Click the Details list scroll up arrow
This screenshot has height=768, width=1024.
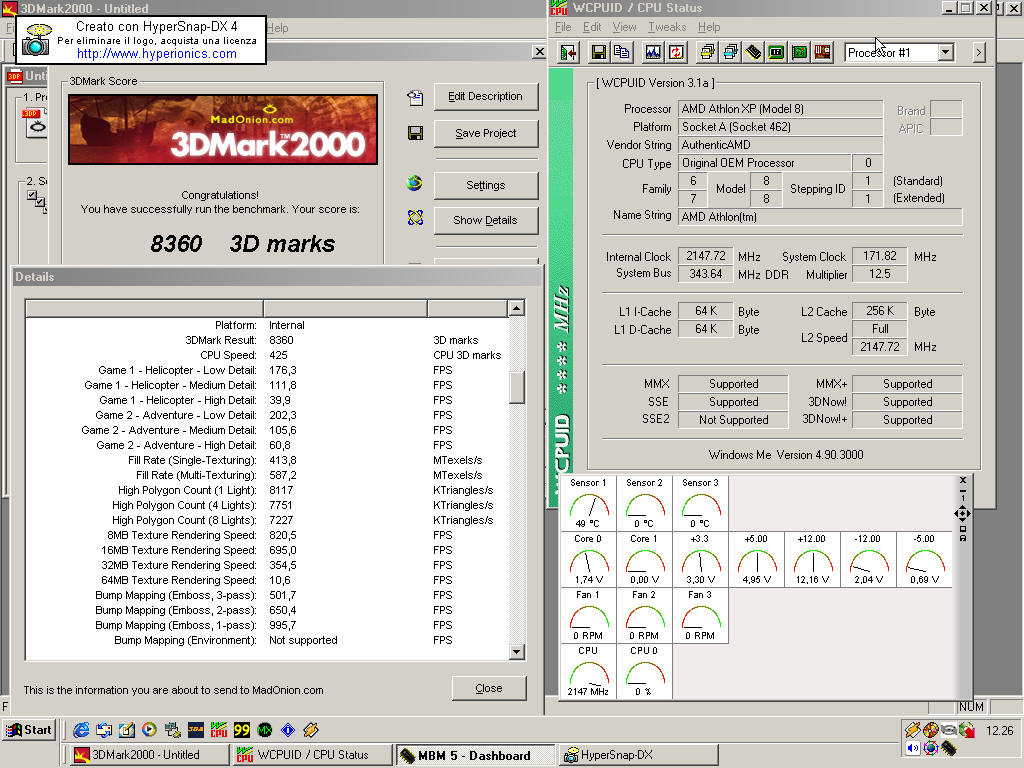tap(517, 308)
